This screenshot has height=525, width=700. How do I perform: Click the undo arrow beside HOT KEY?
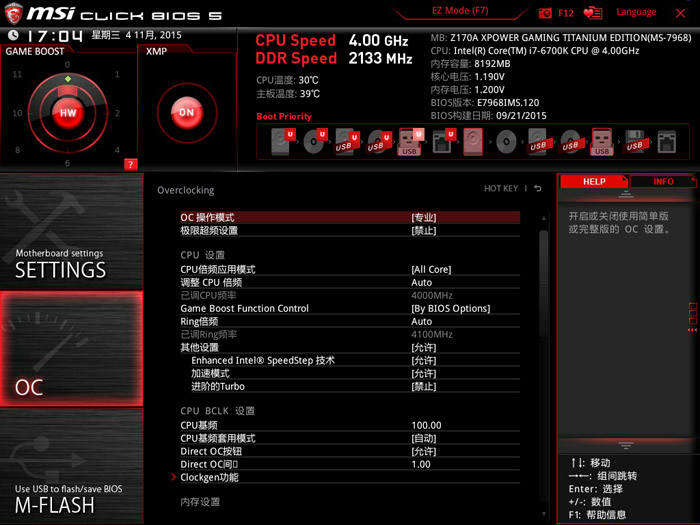pyautogui.click(x=537, y=189)
